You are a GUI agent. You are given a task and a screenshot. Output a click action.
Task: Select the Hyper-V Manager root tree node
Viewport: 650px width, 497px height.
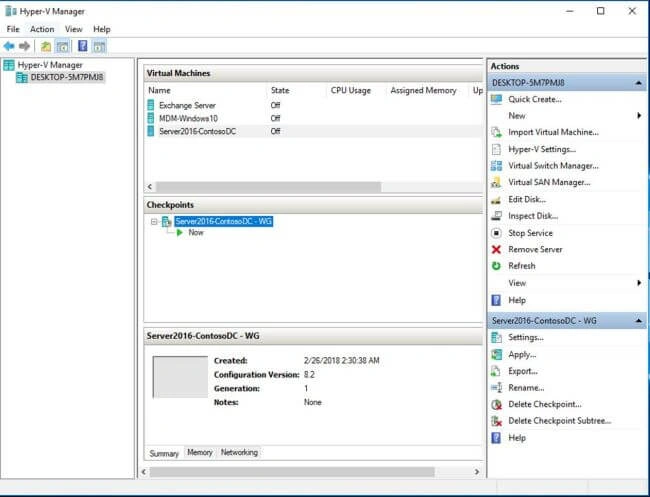coord(50,65)
